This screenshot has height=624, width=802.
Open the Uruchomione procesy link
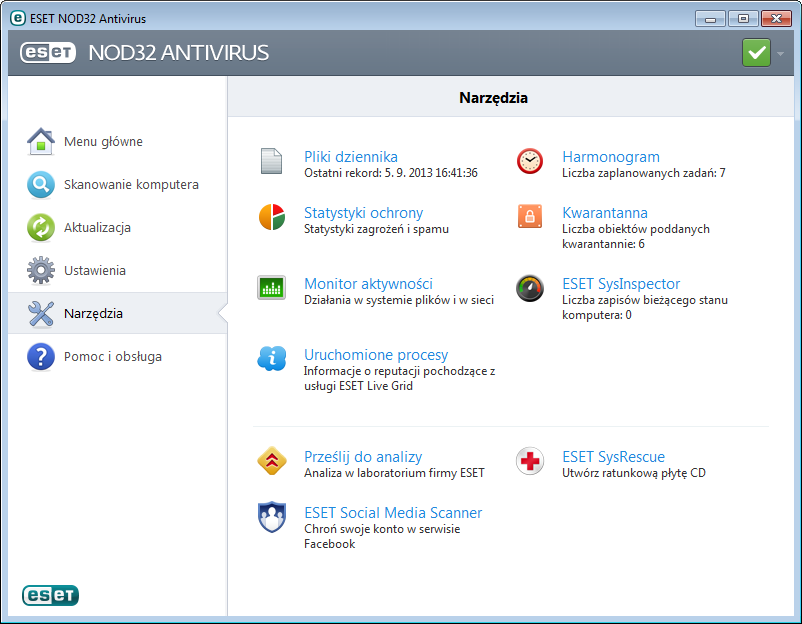tap(376, 354)
